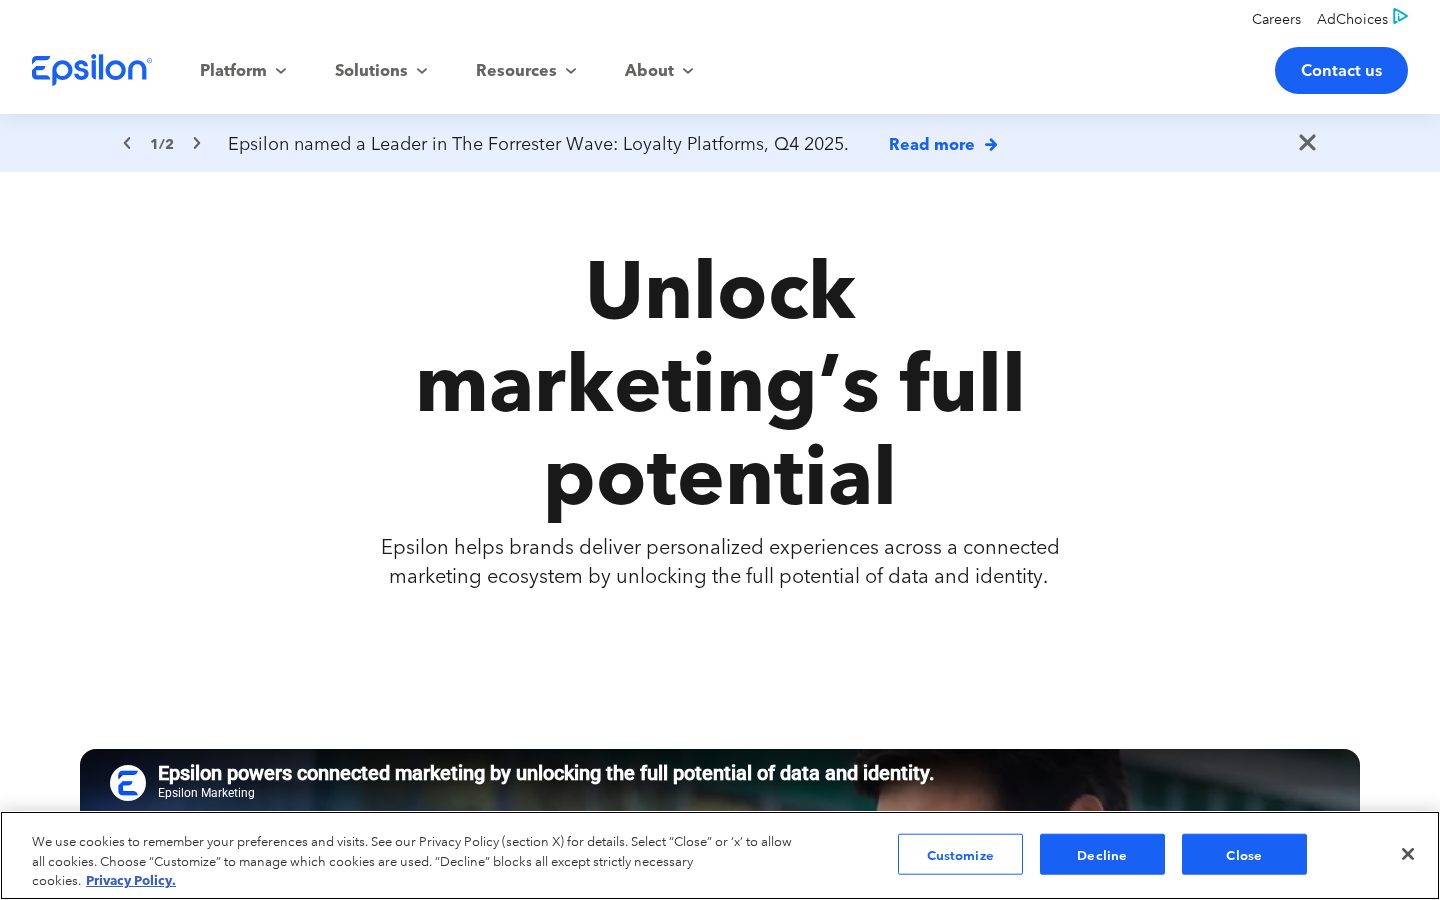Open the Careers link
Image resolution: width=1440 pixels, height=900 pixels.
coord(1276,19)
